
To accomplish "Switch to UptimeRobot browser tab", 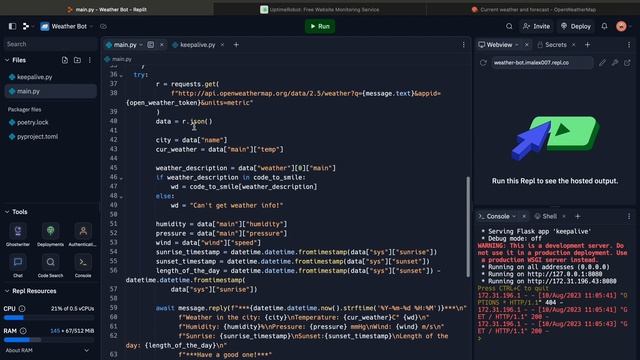I will point(320,9).
